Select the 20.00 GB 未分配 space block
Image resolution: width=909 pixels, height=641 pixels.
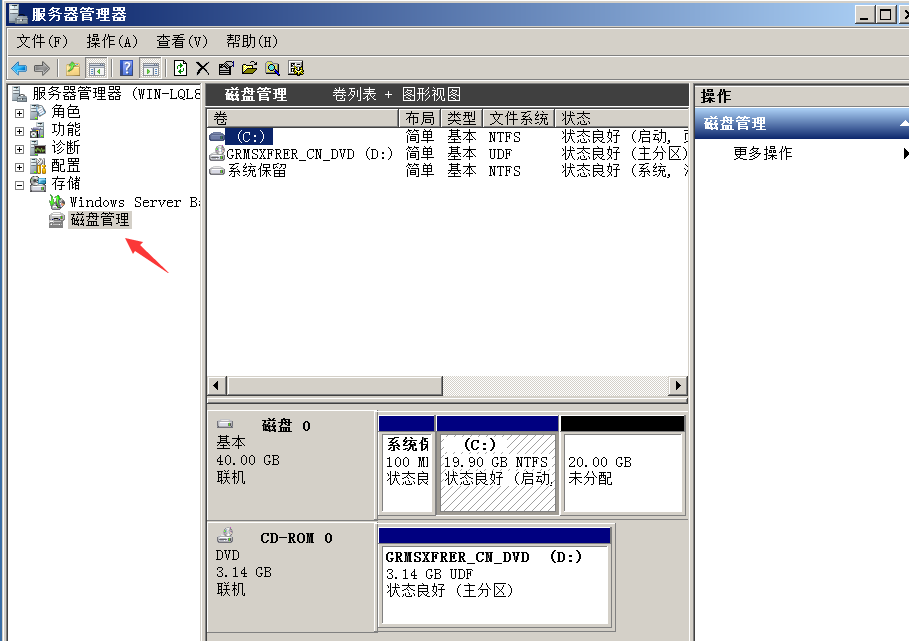click(x=623, y=465)
